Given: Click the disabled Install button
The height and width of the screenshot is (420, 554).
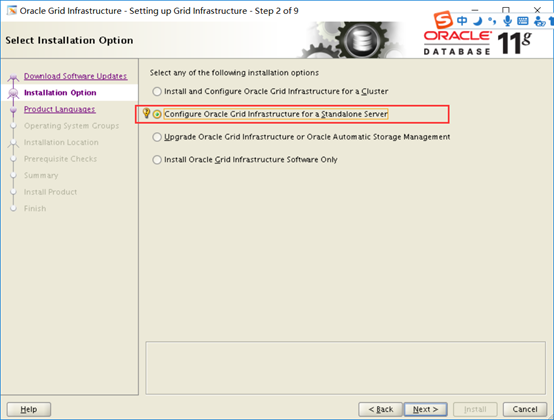Looking at the screenshot, I should pyautogui.click(x=475, y=409).
